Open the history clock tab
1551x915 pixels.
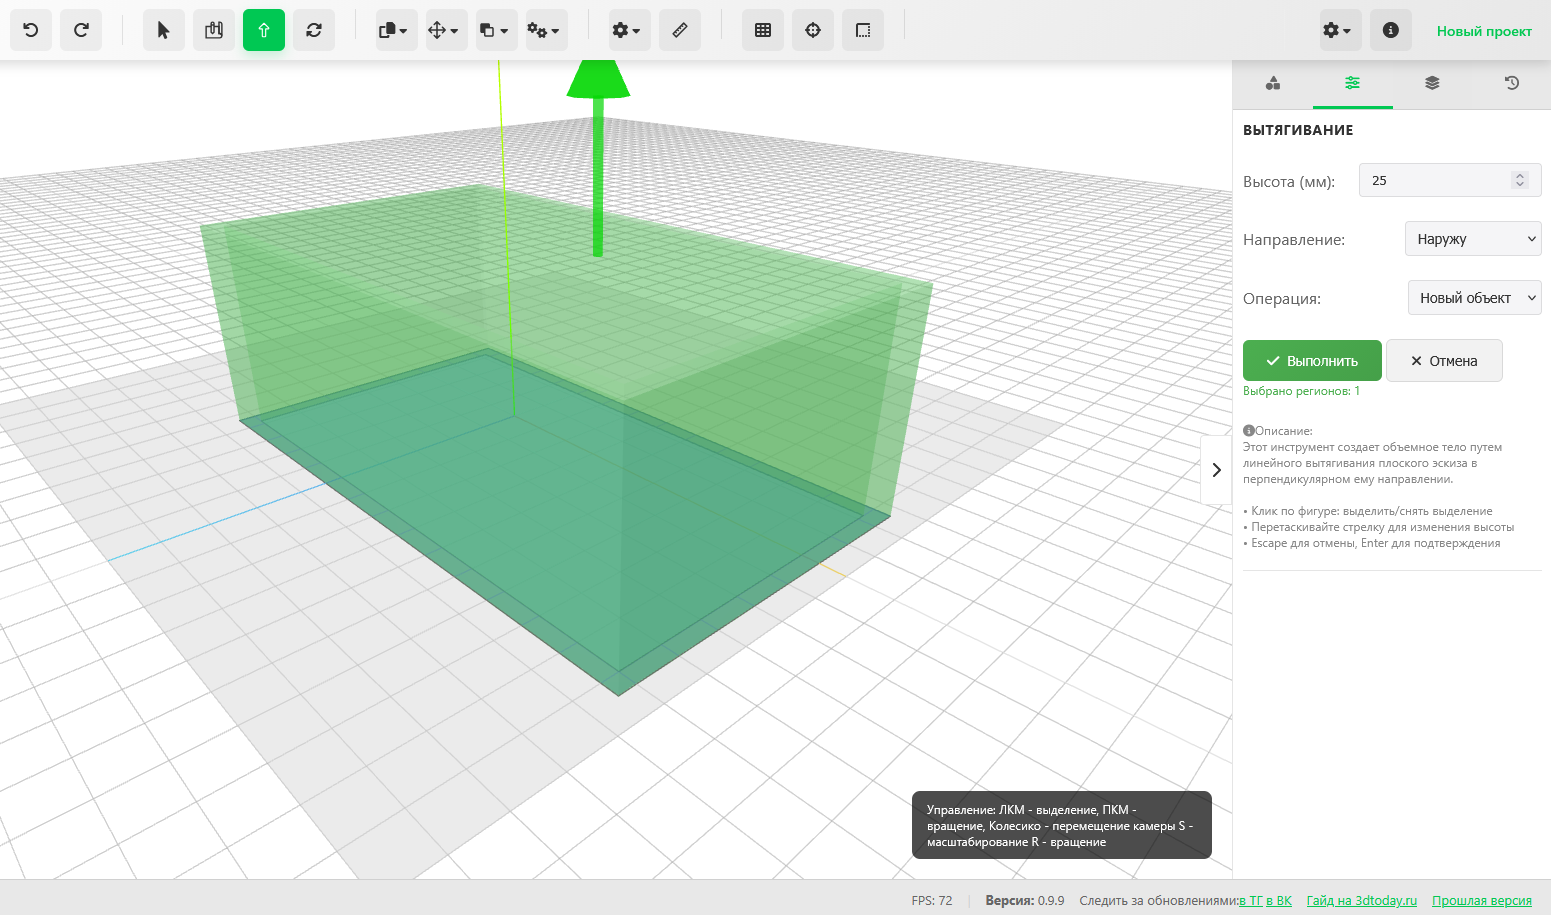(1512, 83)
